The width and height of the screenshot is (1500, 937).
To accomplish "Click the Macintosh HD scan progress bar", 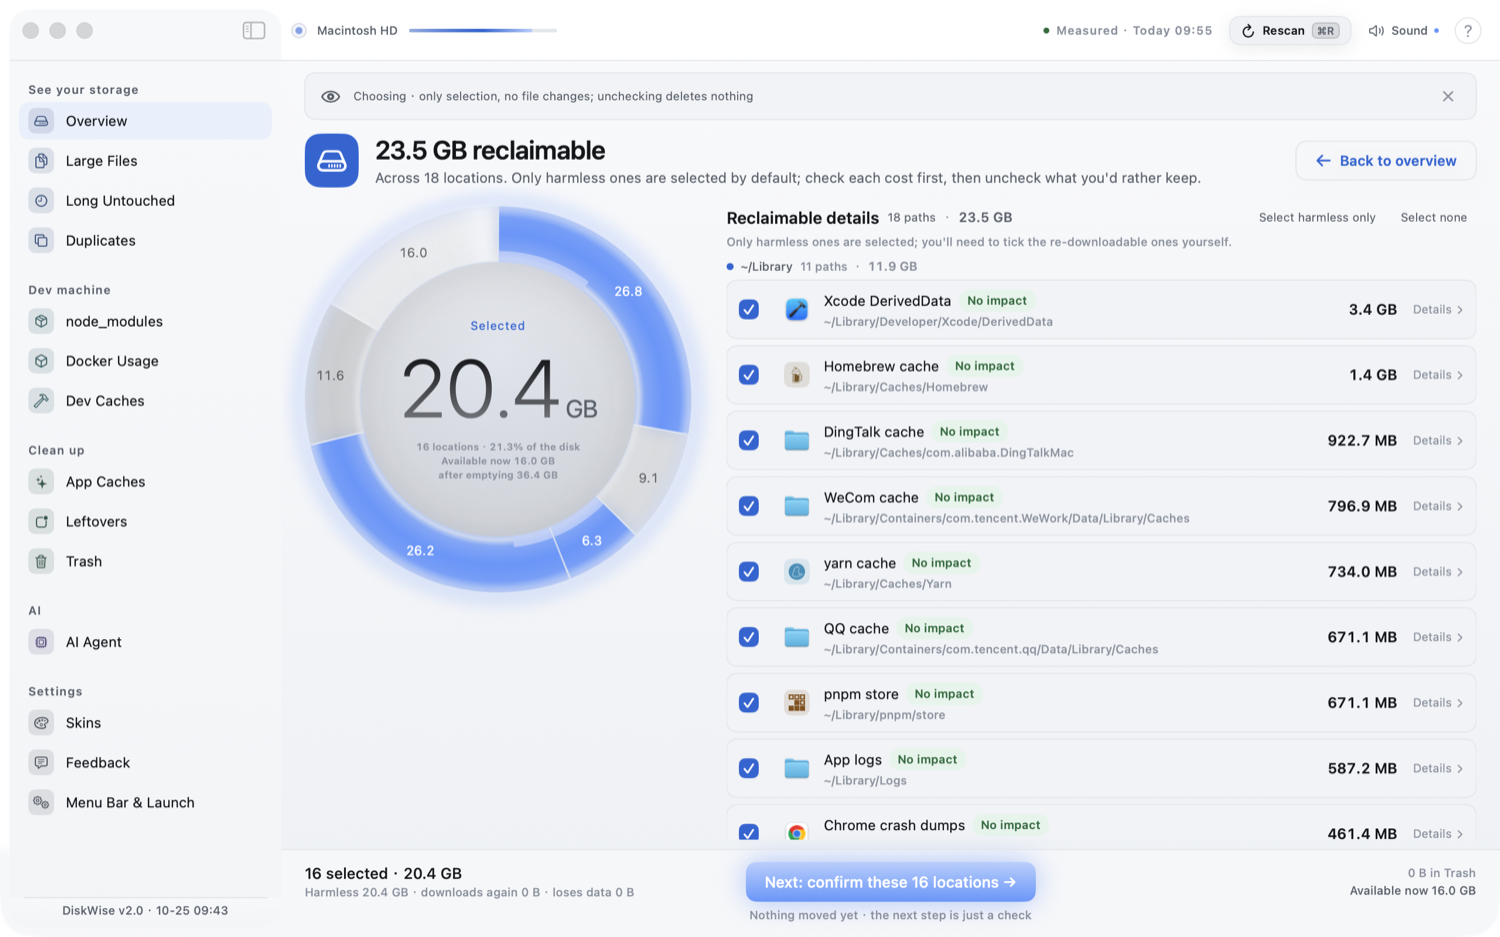I will (483, 31).
